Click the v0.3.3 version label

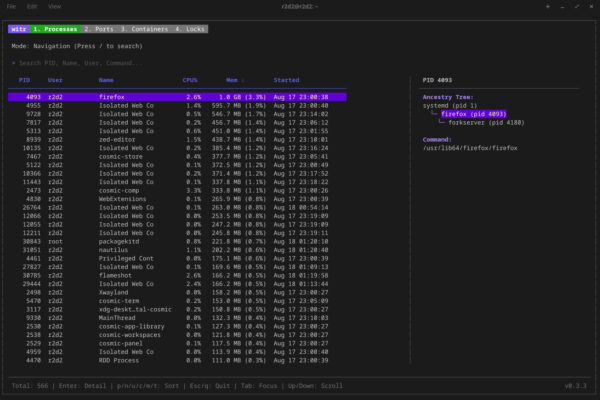(576, 386)
